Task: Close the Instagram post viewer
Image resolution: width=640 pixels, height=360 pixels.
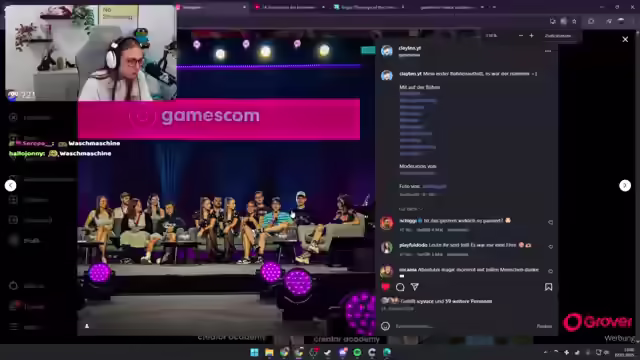Action: click(x=625, y=39)
